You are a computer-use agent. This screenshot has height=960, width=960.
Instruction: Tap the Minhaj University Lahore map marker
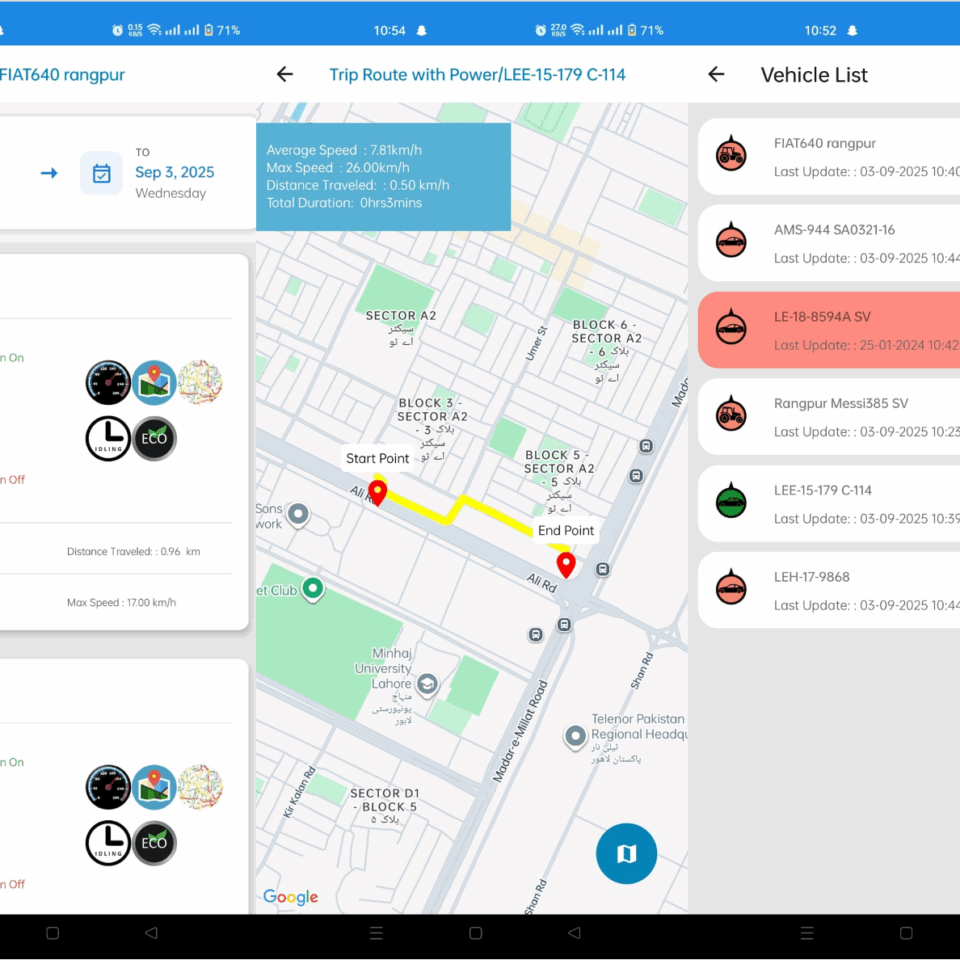[x=428, y=684]
